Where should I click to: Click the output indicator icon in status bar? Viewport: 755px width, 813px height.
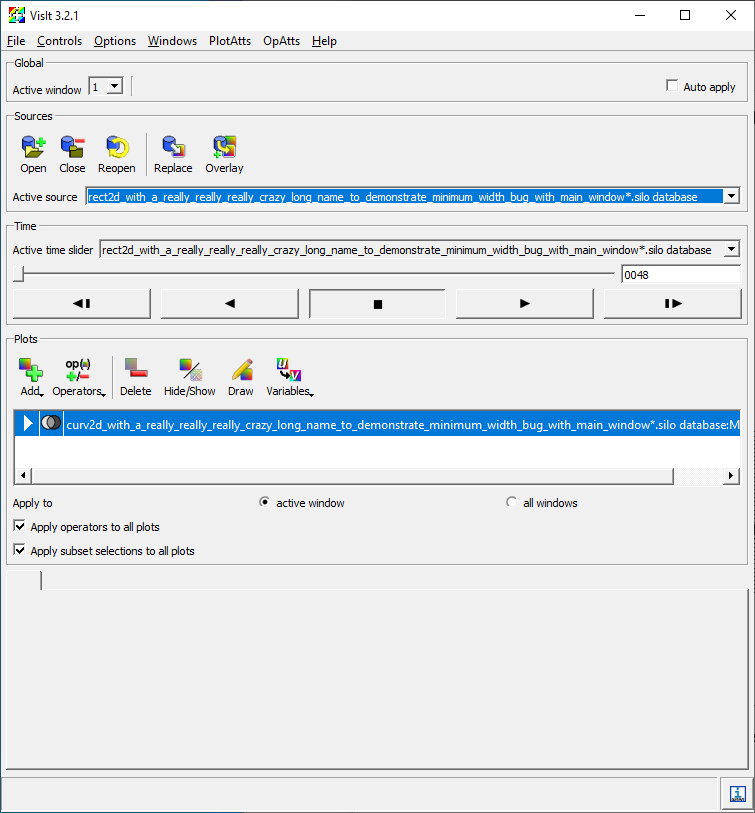click(737, 794)
